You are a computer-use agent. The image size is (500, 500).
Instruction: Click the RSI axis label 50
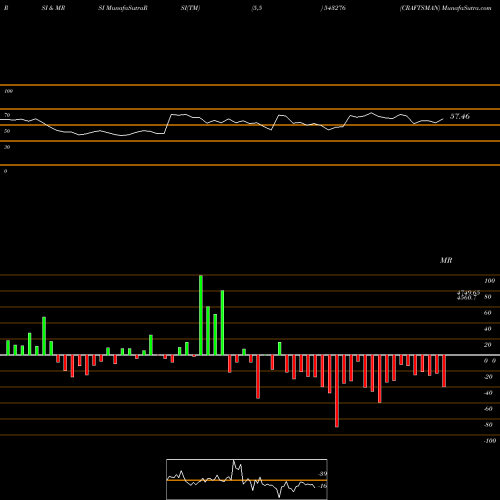tap(7, 131)
